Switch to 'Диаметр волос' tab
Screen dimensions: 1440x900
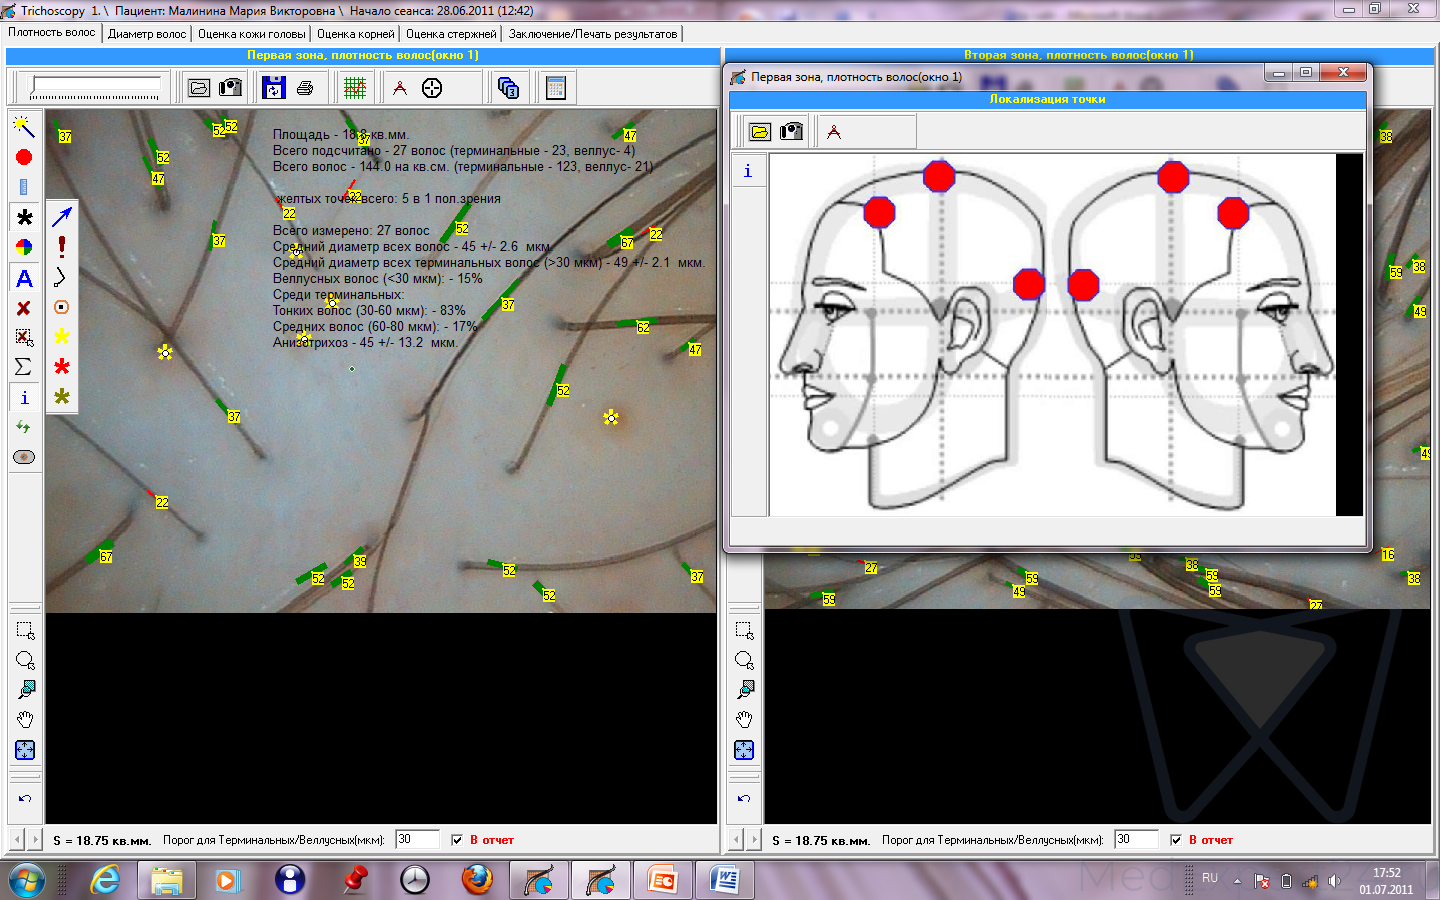point(147,34)
